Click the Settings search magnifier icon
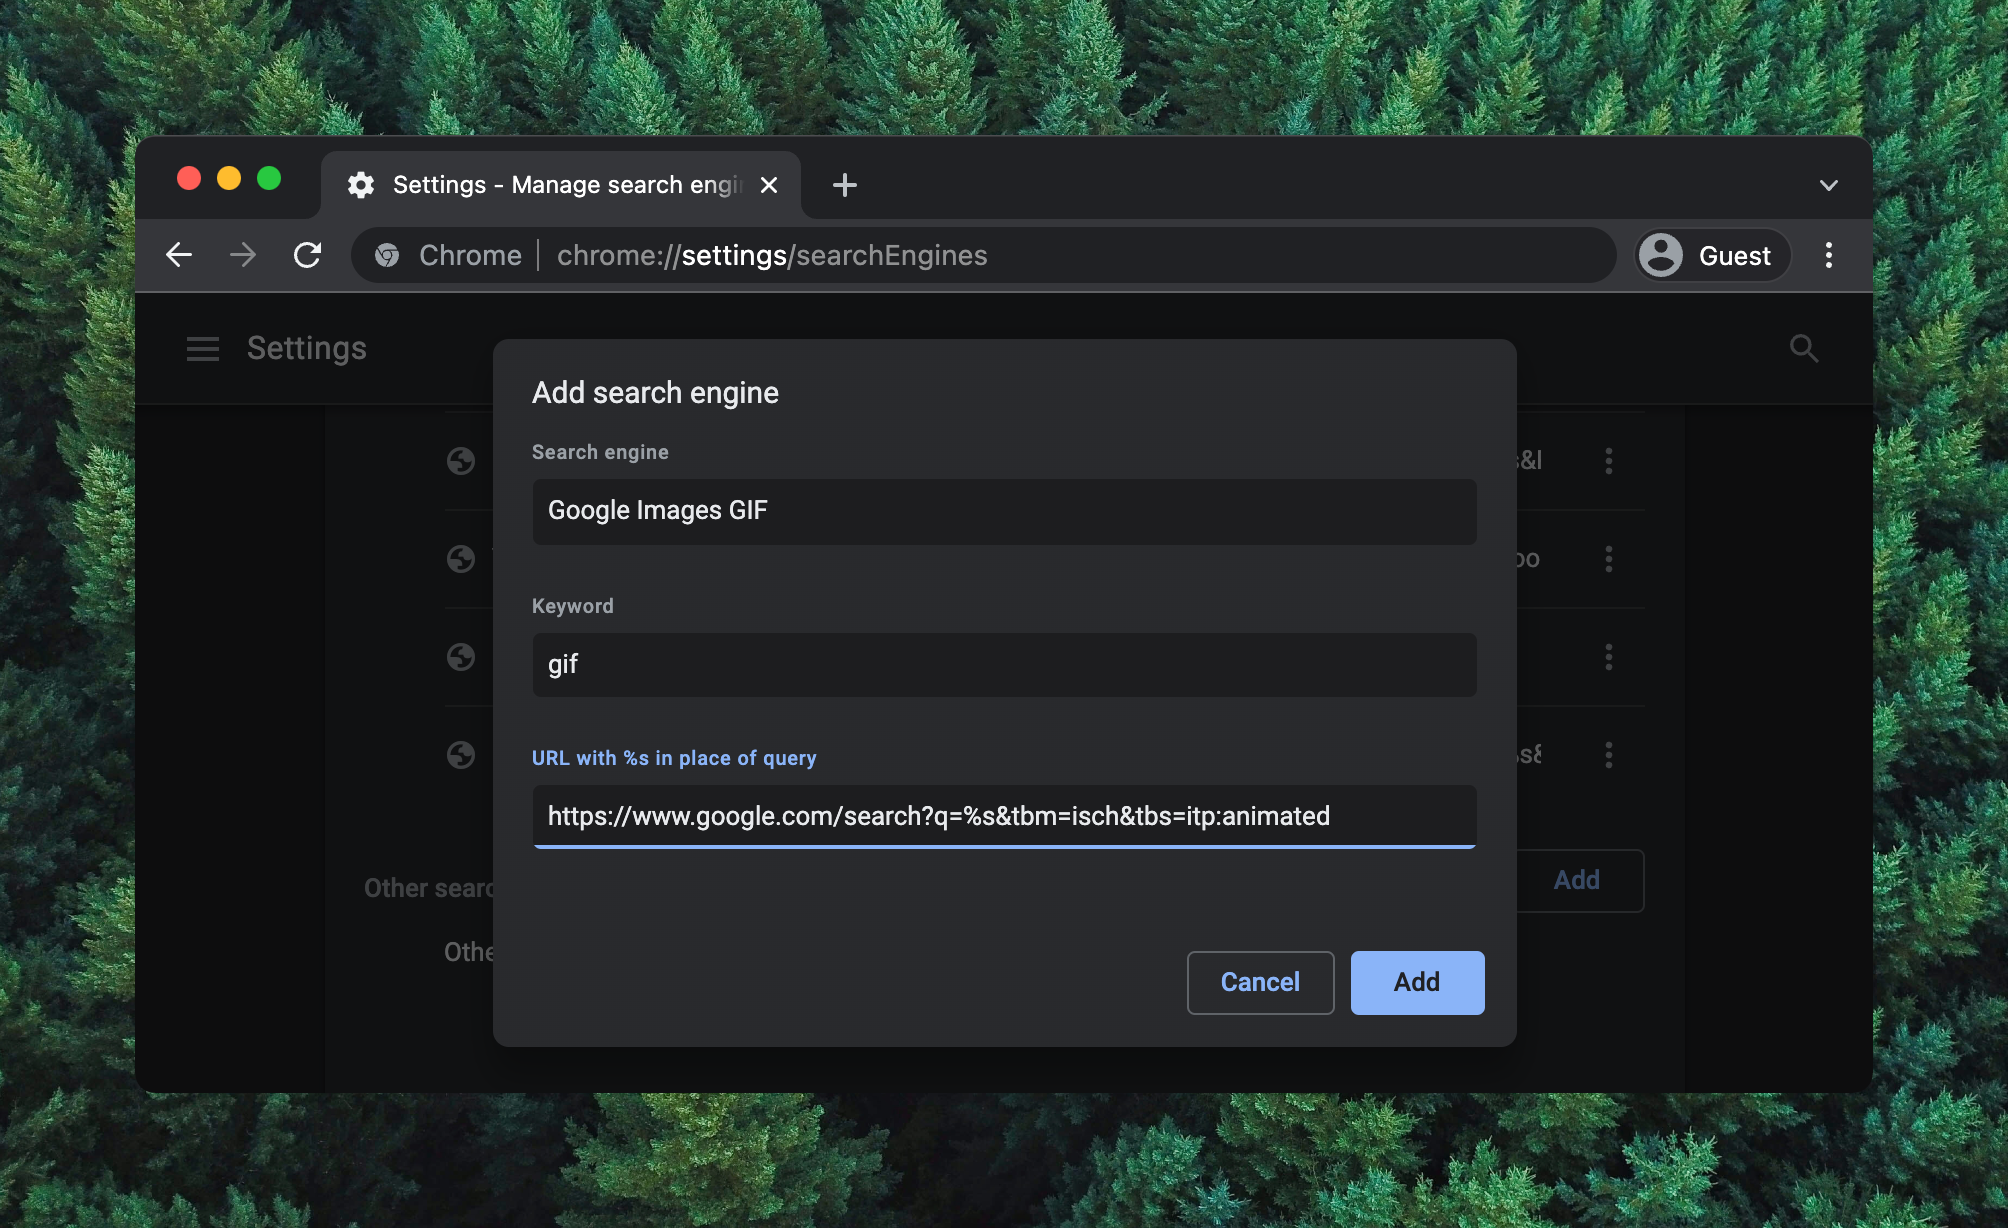 (1804, 348)
